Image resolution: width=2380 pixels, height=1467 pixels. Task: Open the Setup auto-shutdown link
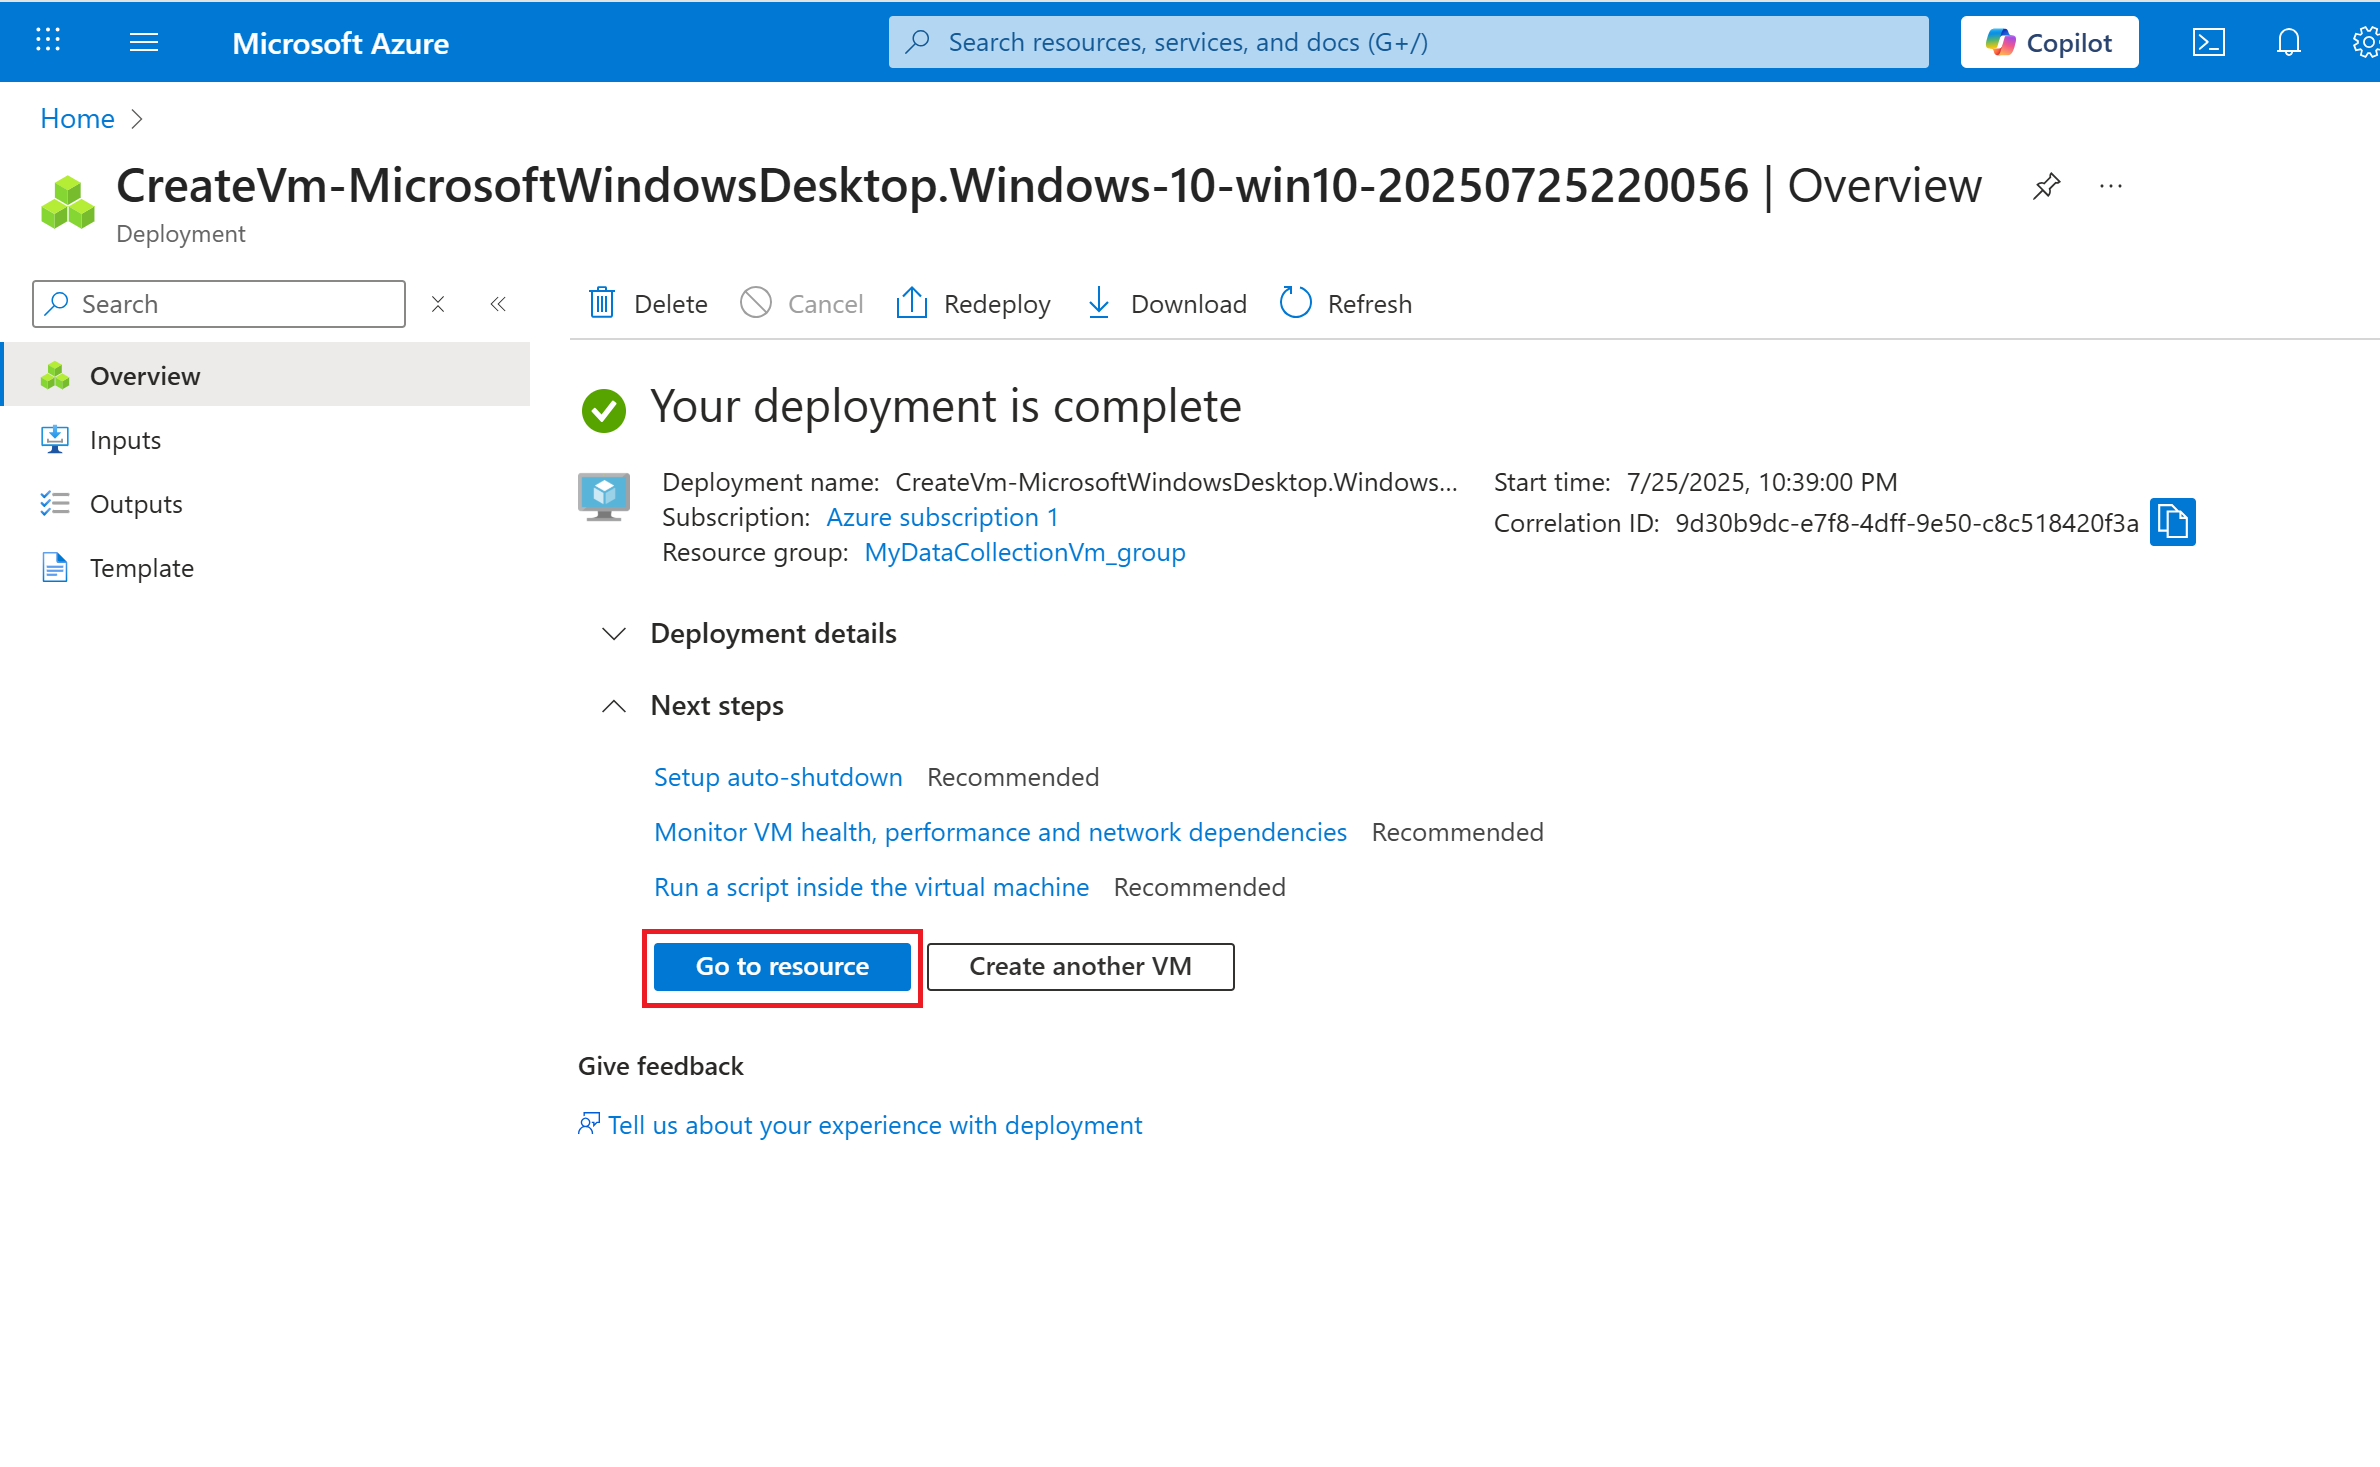point(777,777)
